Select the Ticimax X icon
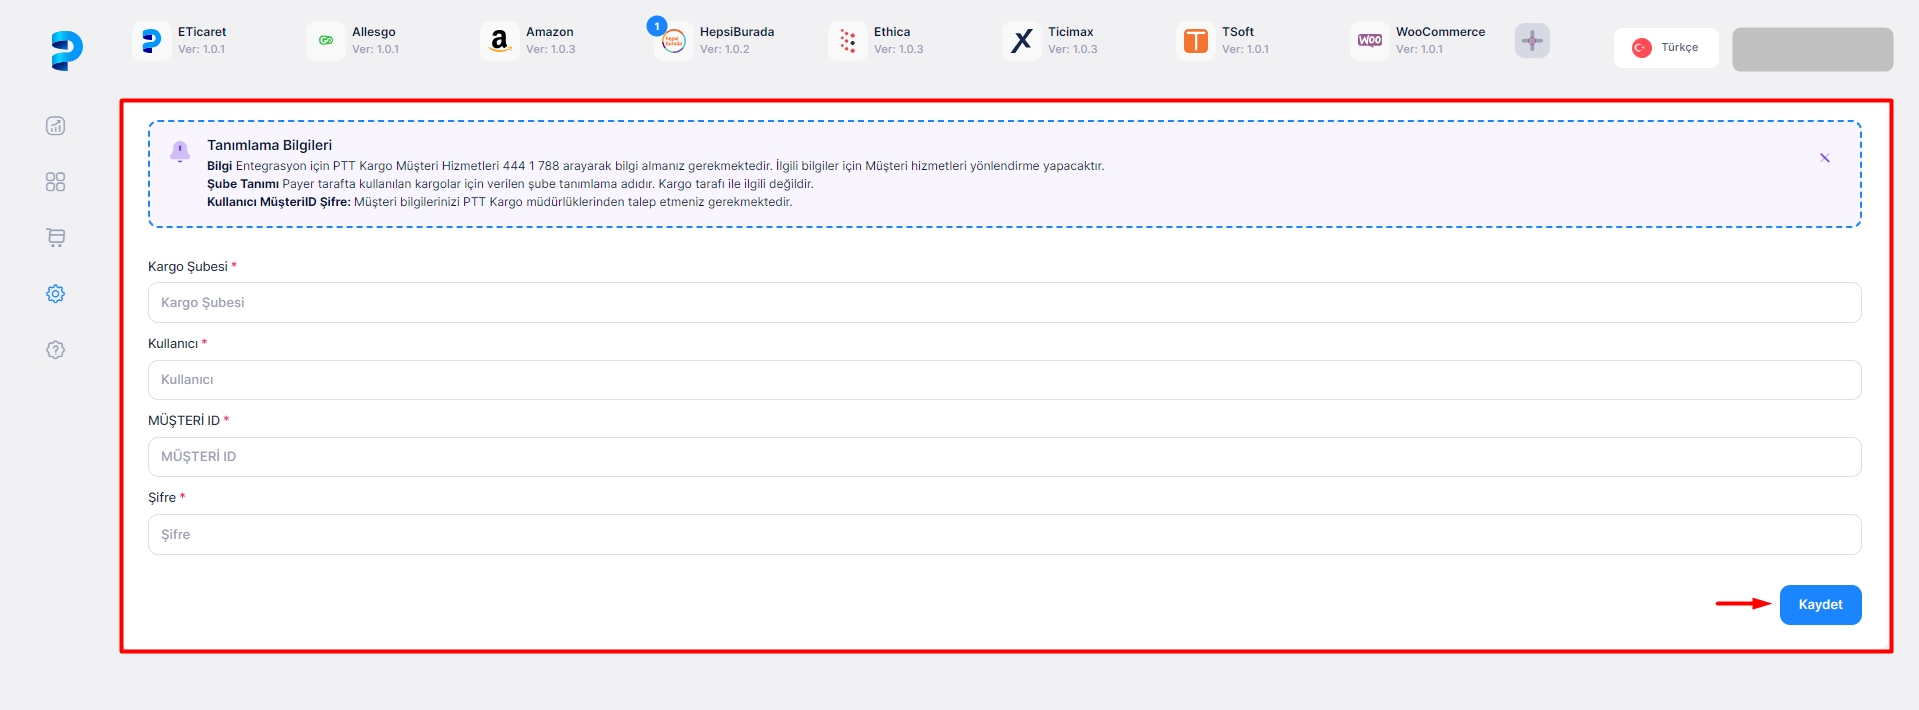The width and height of the screenshot is (1919, 710). (x=1021, y=41)
